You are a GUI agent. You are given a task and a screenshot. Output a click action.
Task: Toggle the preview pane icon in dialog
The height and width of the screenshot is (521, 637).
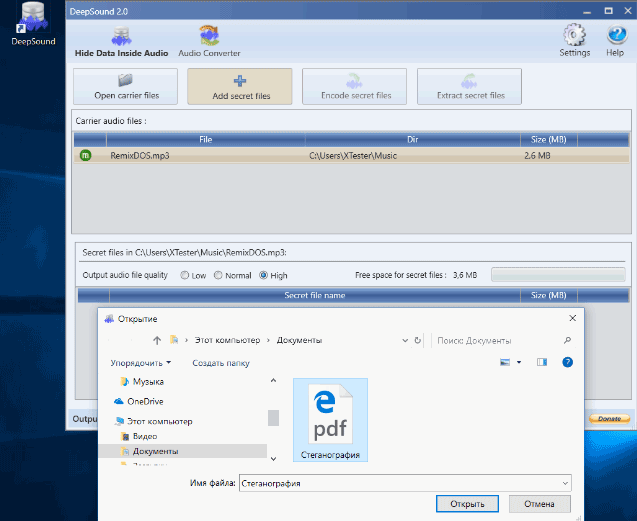click(542, 362)
